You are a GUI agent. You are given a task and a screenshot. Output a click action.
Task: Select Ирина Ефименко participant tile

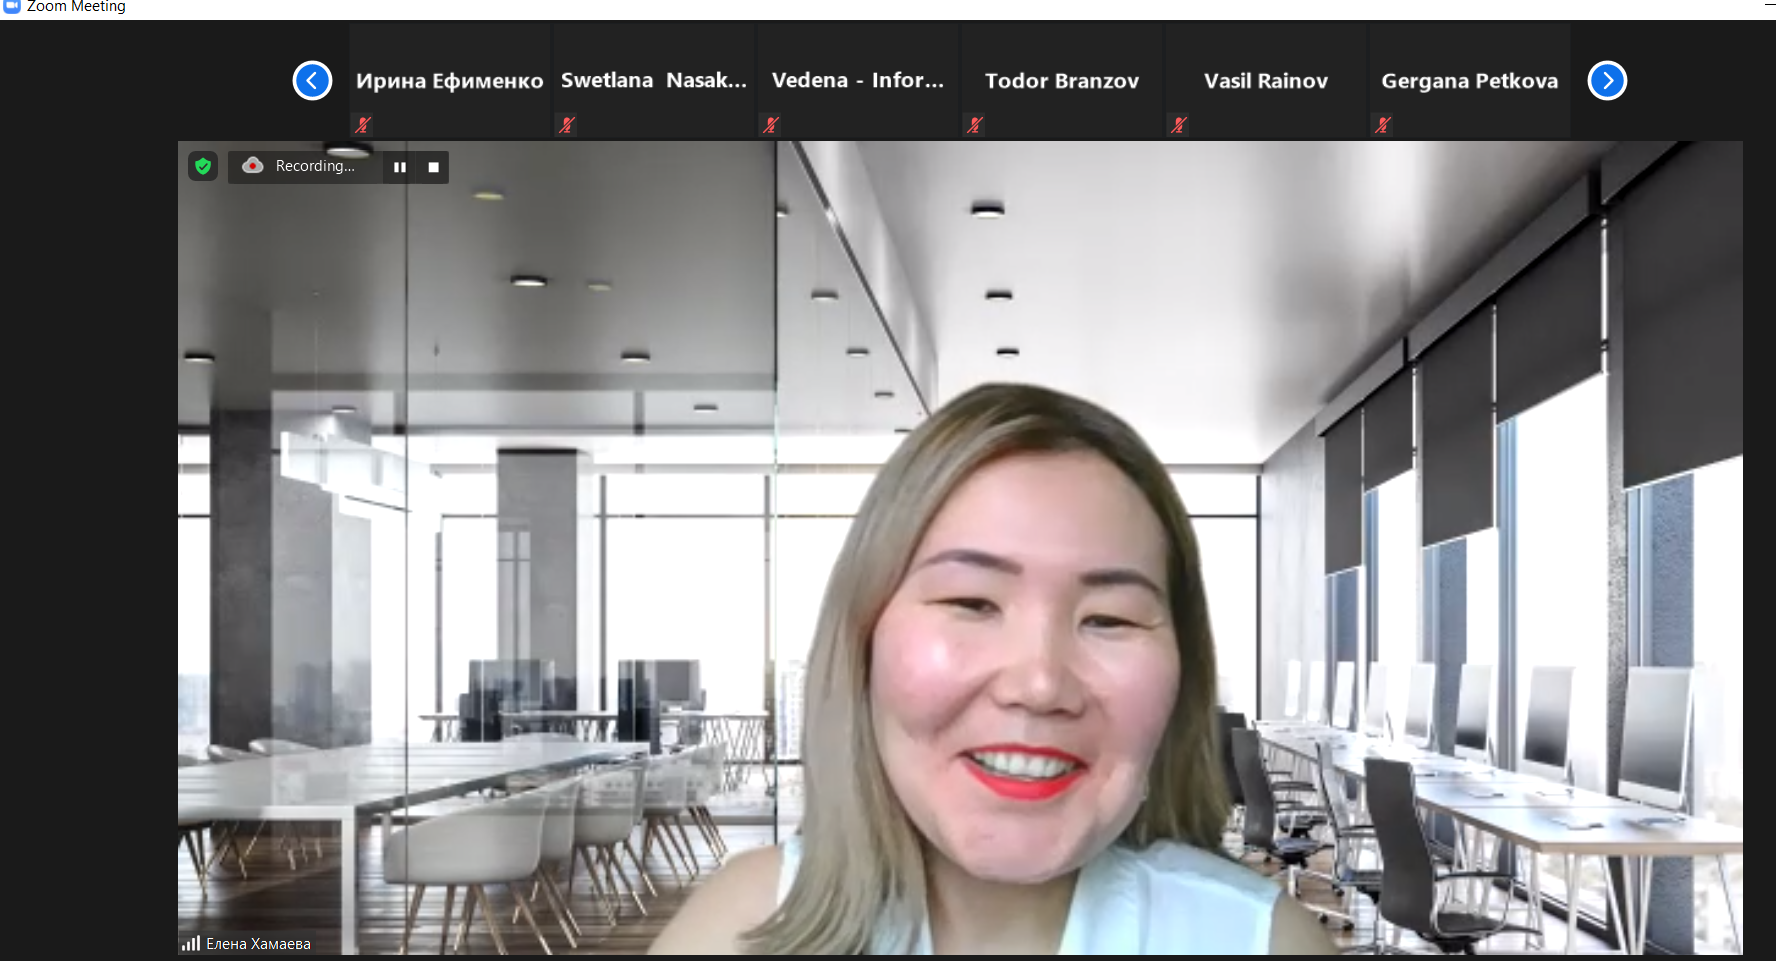point(449,81)
